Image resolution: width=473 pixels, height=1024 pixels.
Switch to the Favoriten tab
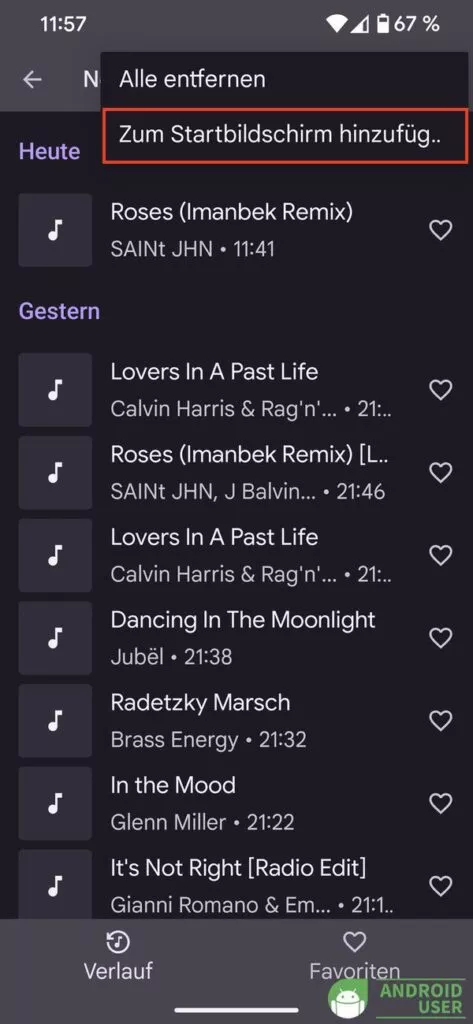[354, 956]
